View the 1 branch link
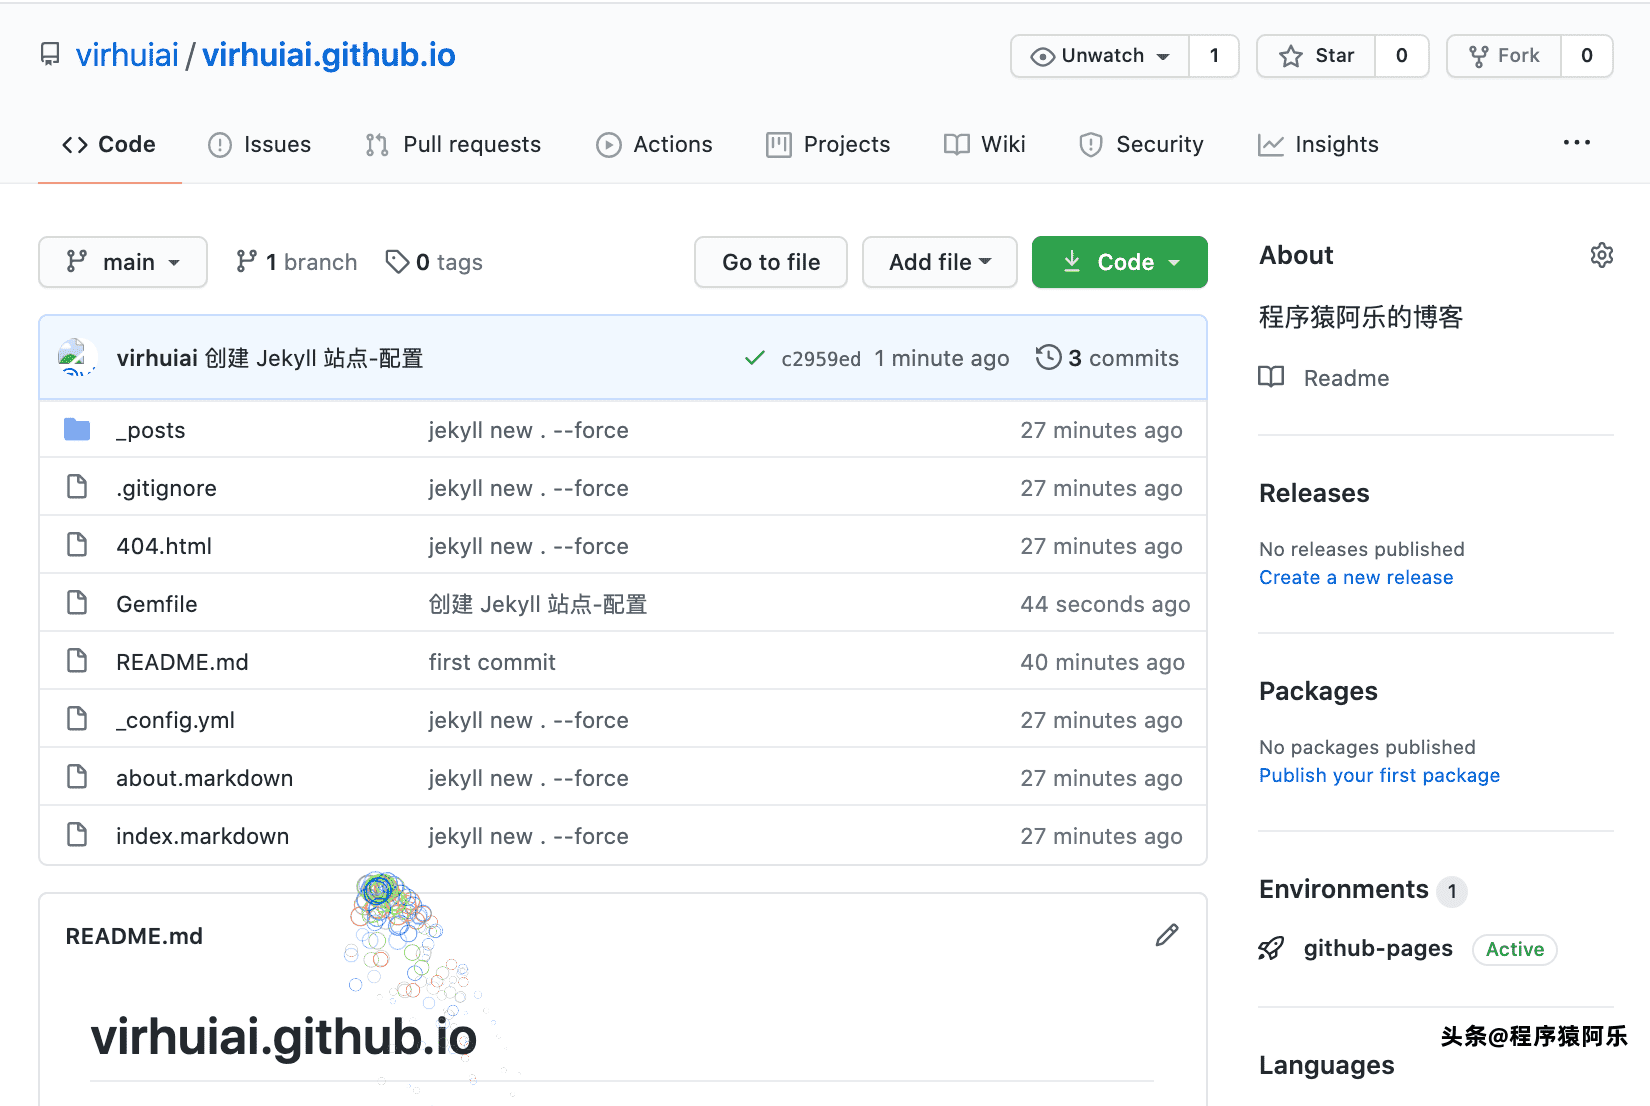This screenshot has height=1106, width=1650. click(x=296, y=262)
